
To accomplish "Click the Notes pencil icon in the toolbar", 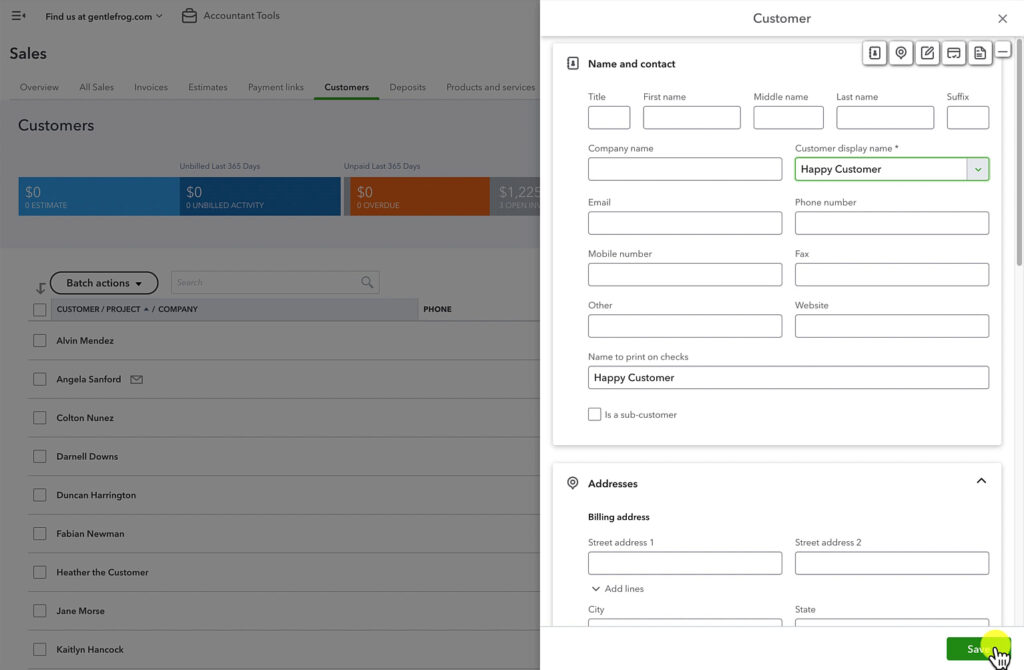I will coord(927,52).
